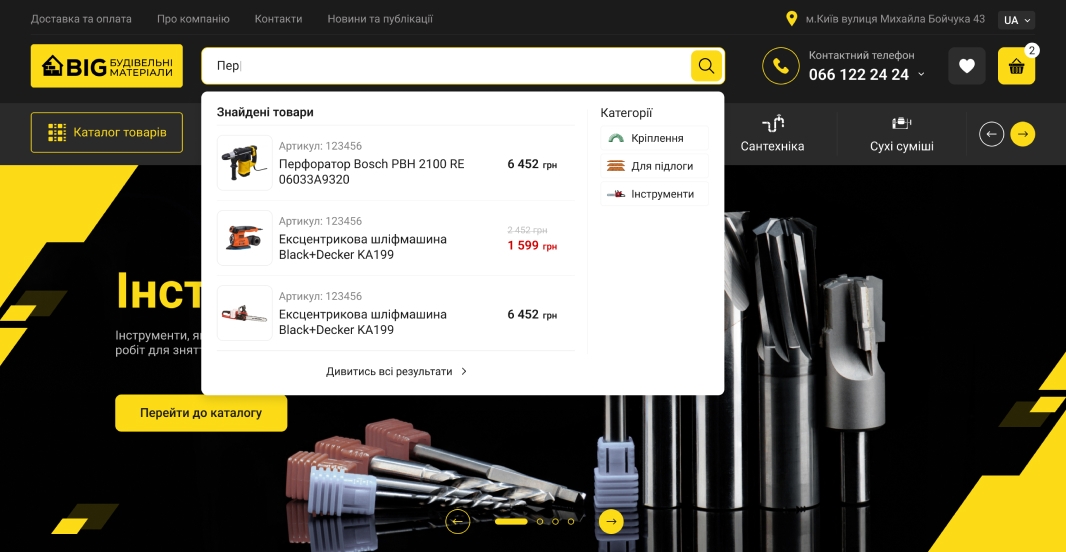Open the wishlist heart icon
This screenshot has height=552, width=1066.
point(966,66)
